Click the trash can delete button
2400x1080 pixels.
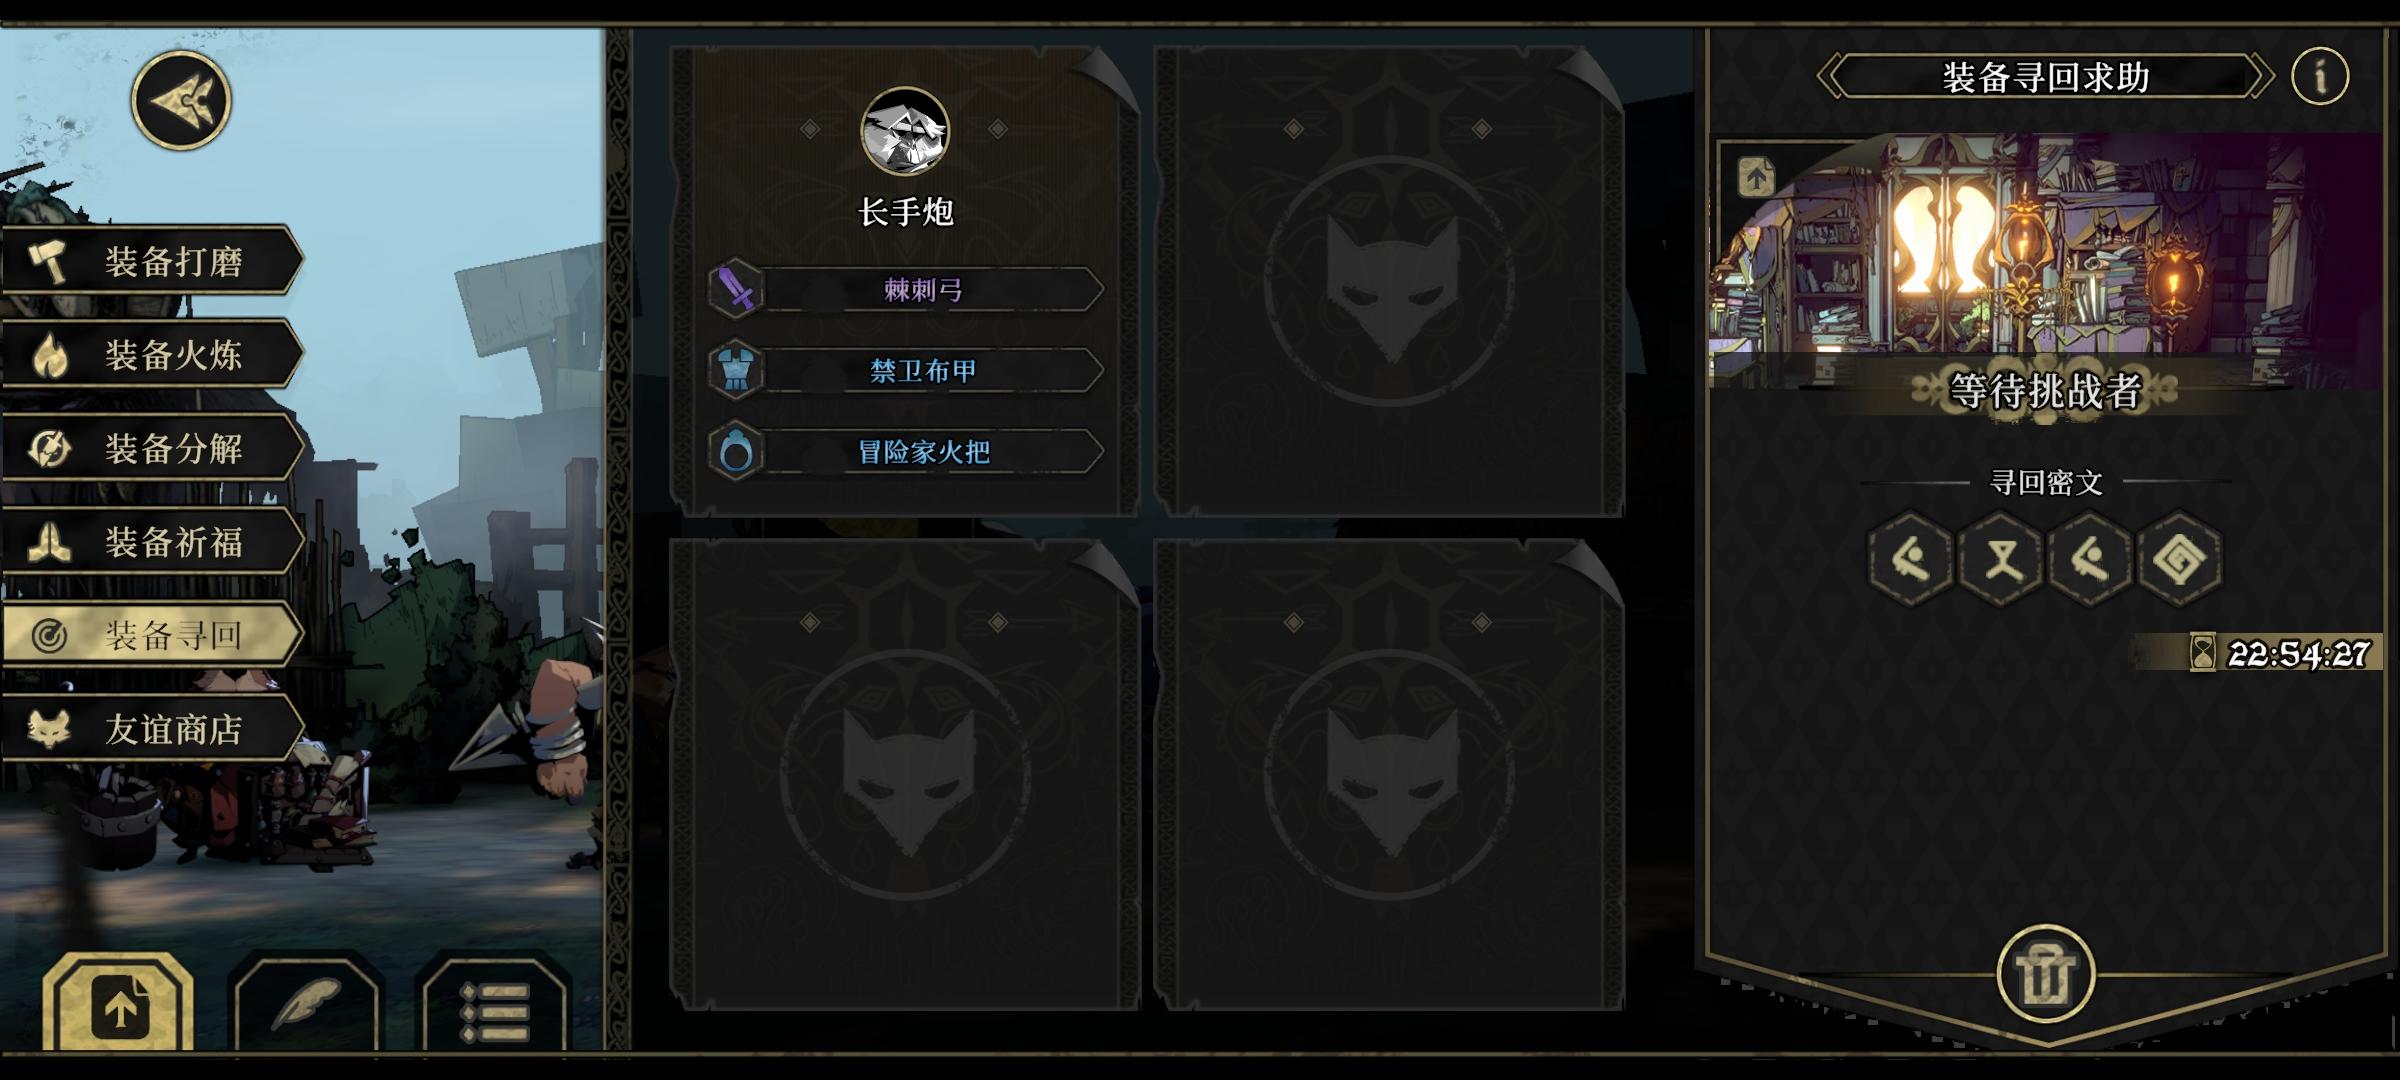(x=2045, y=974)
